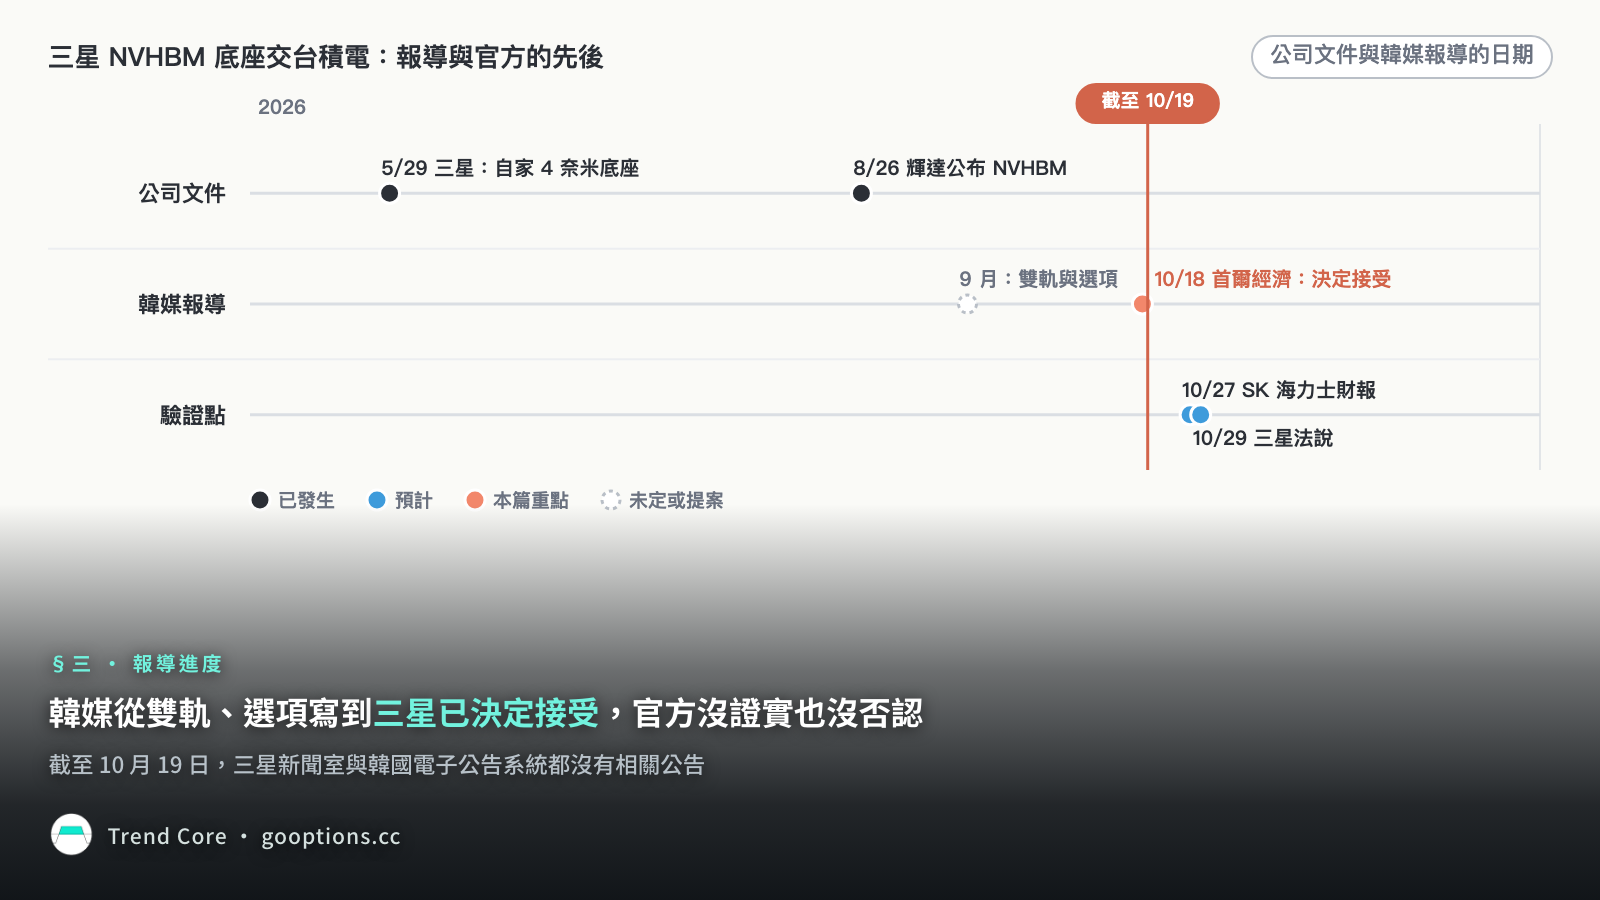The height and width of the screenshot is (900, 1600).
Task: Click the 截至 10/19 cutoff badge
Action: pos(1147,103)
